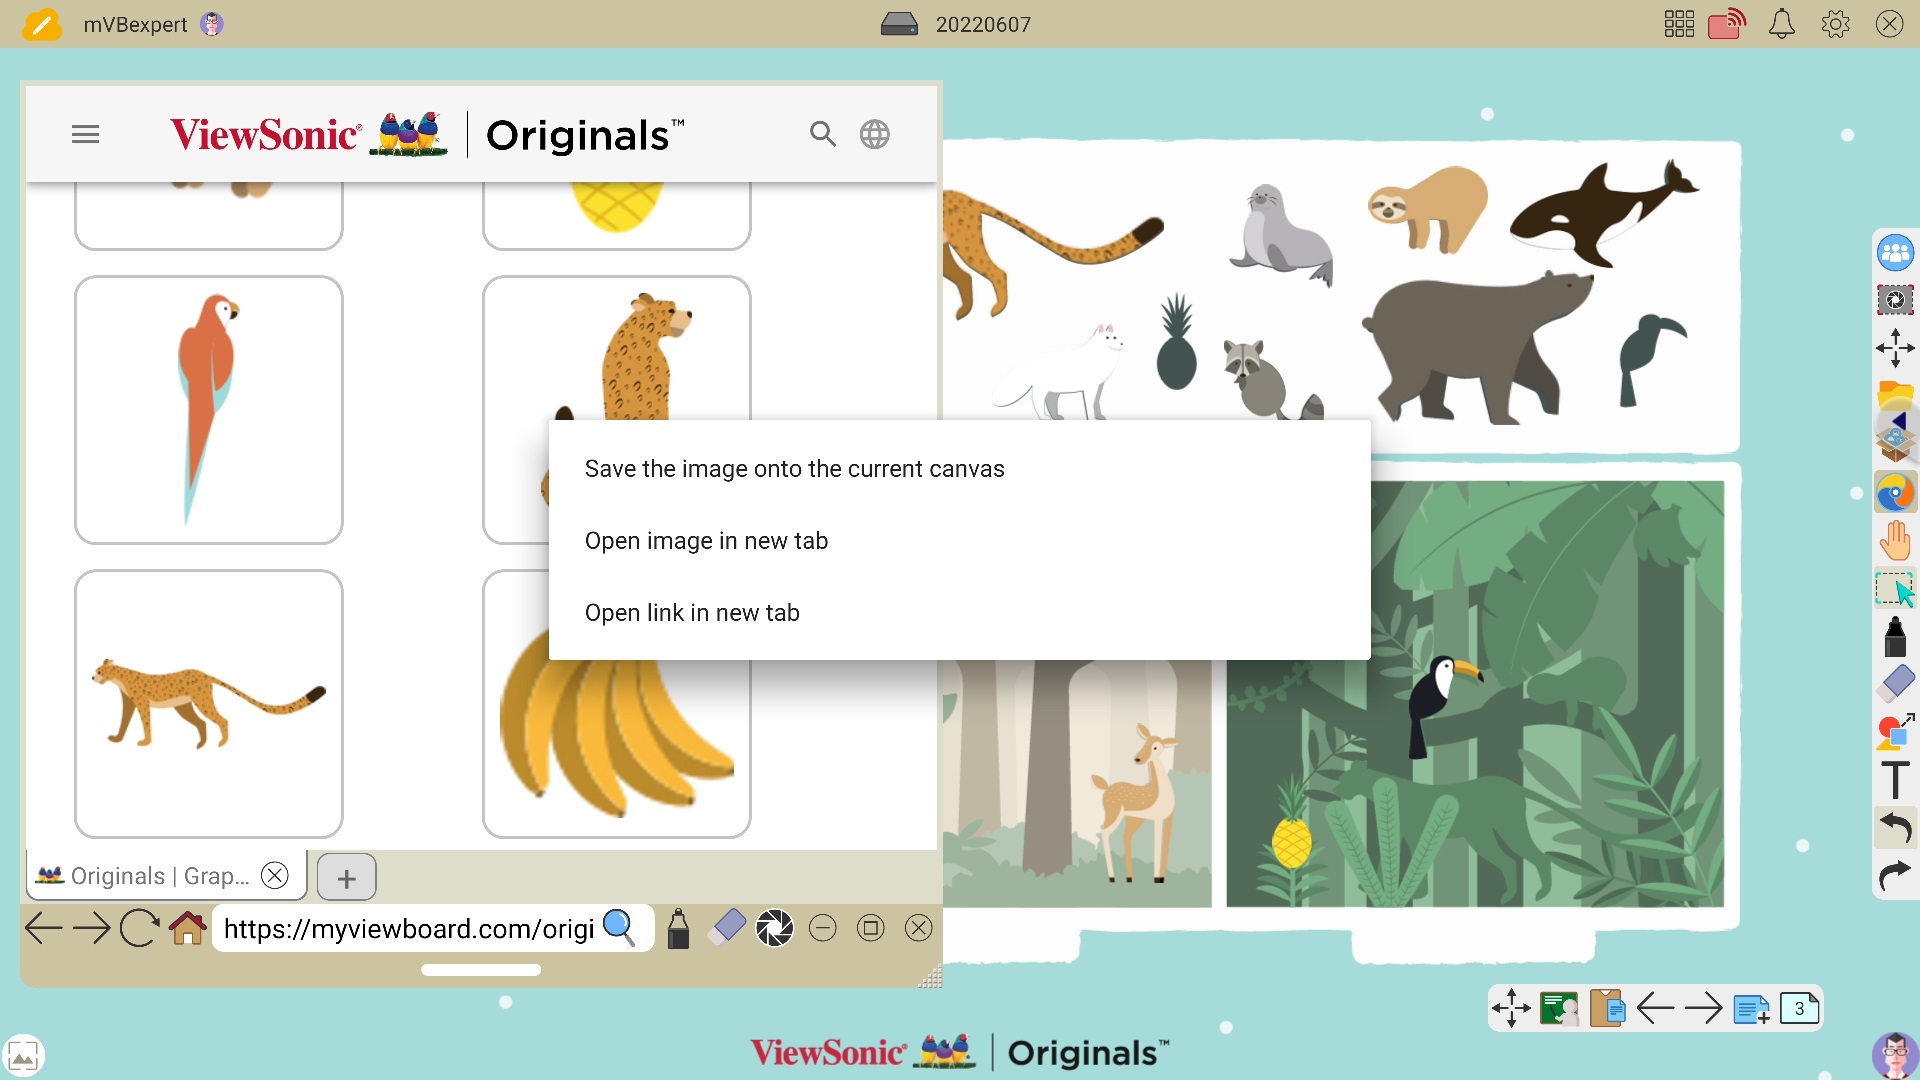Click the page move arrows in bottom toolbar
This screenshot has width=1920, height=1080.
(x=1511, y=1008)
